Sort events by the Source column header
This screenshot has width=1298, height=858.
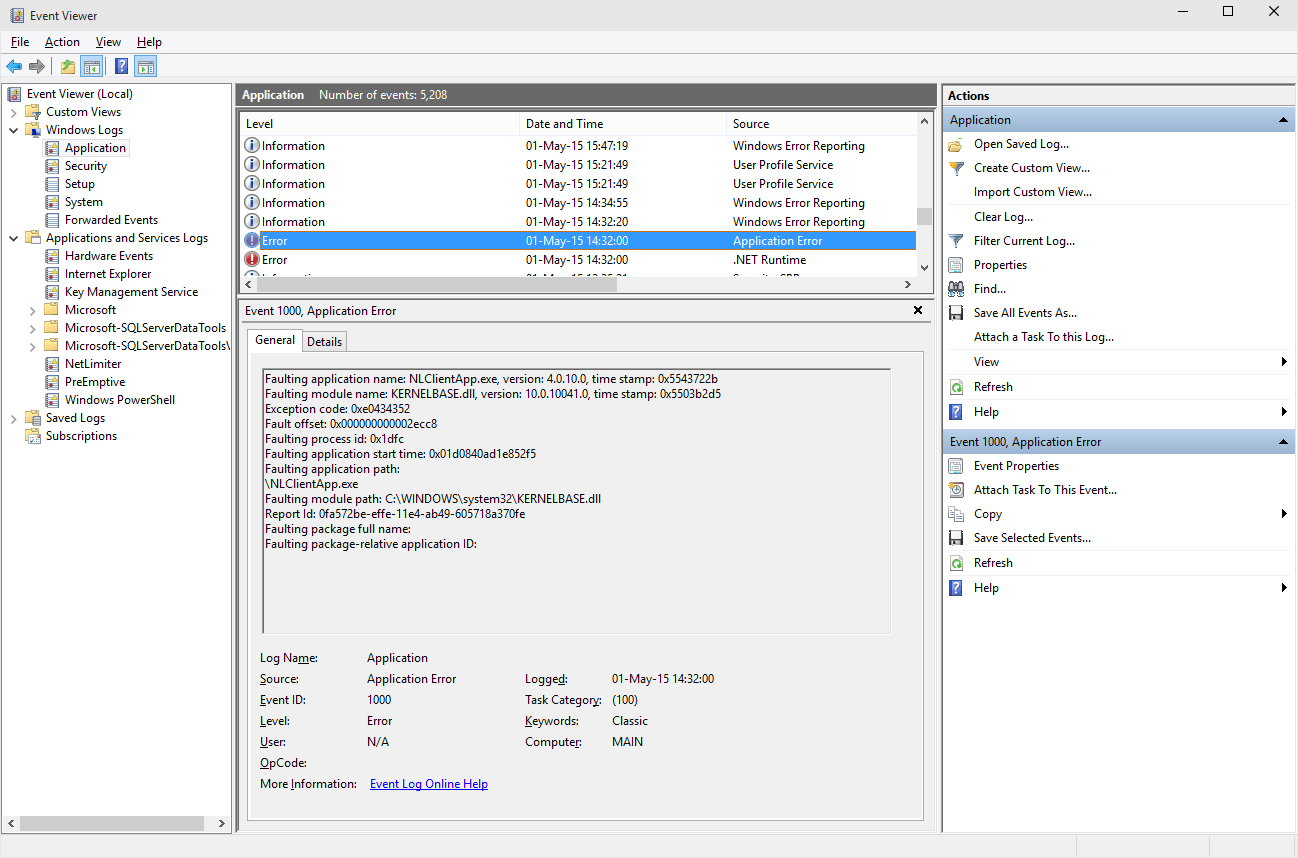[x=821, y=124]
